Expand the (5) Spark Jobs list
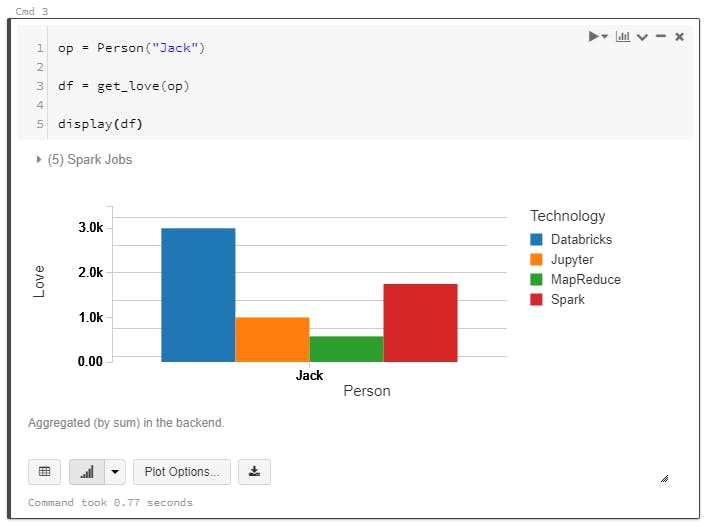This screenshot has height=527, width=705. [84, 159]
